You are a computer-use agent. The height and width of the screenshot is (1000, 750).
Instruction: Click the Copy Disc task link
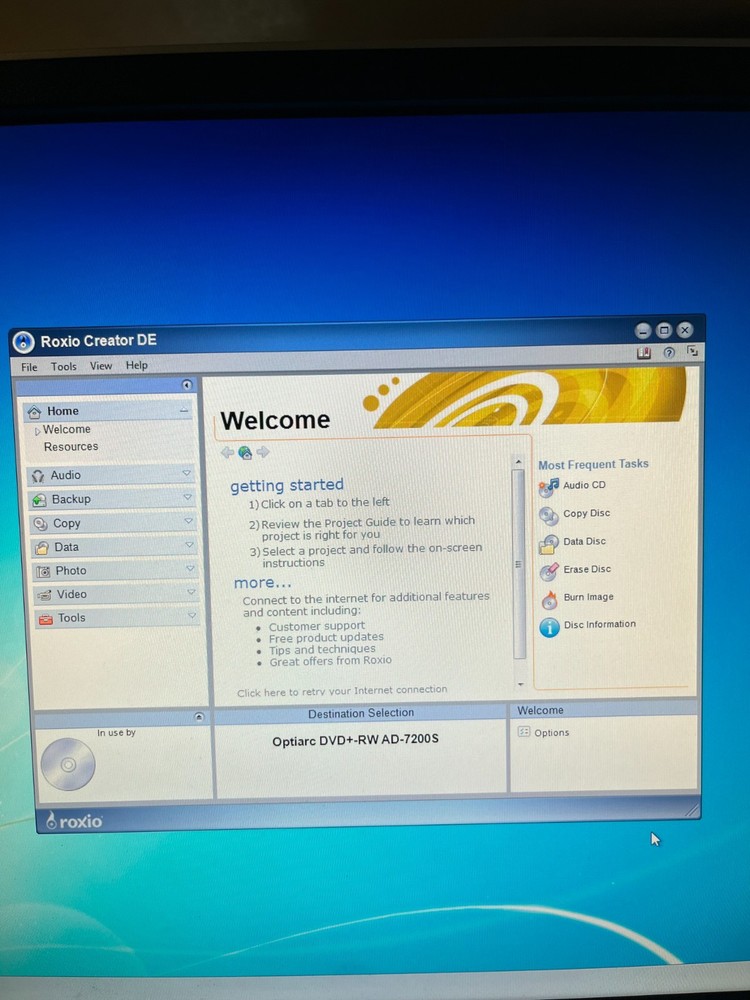[587, 513]
